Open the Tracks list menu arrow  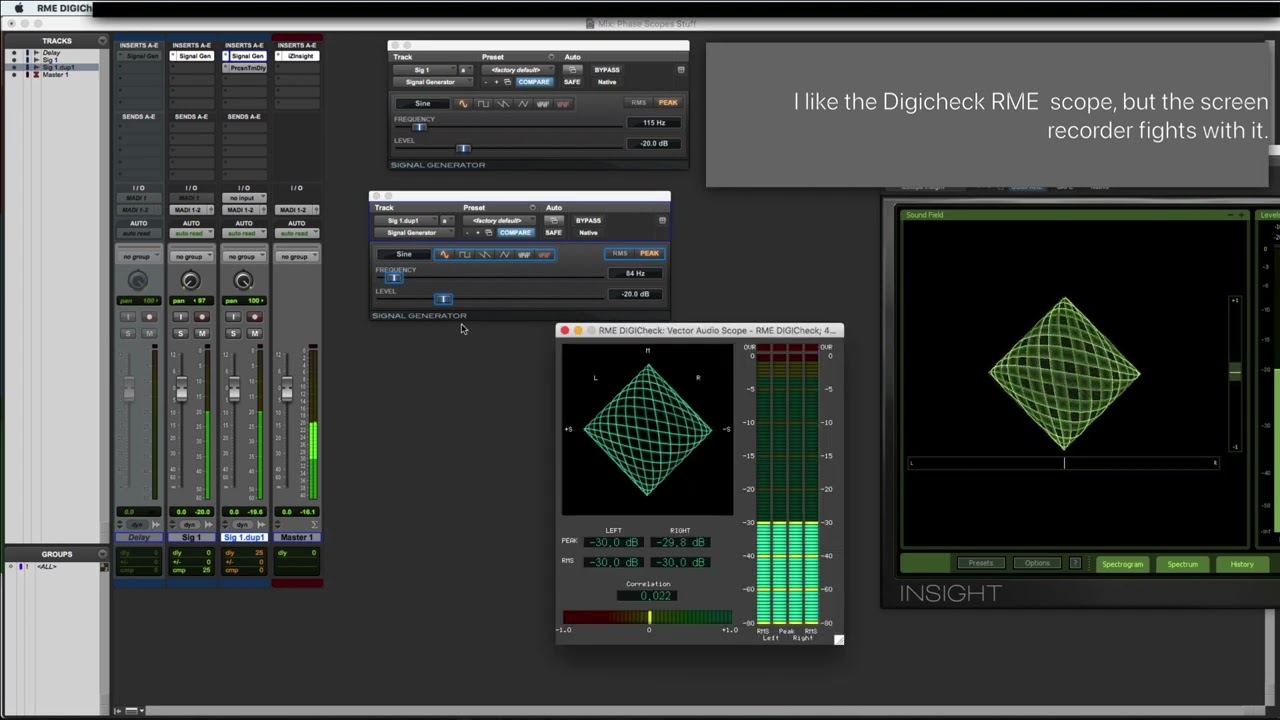(102, 41)
